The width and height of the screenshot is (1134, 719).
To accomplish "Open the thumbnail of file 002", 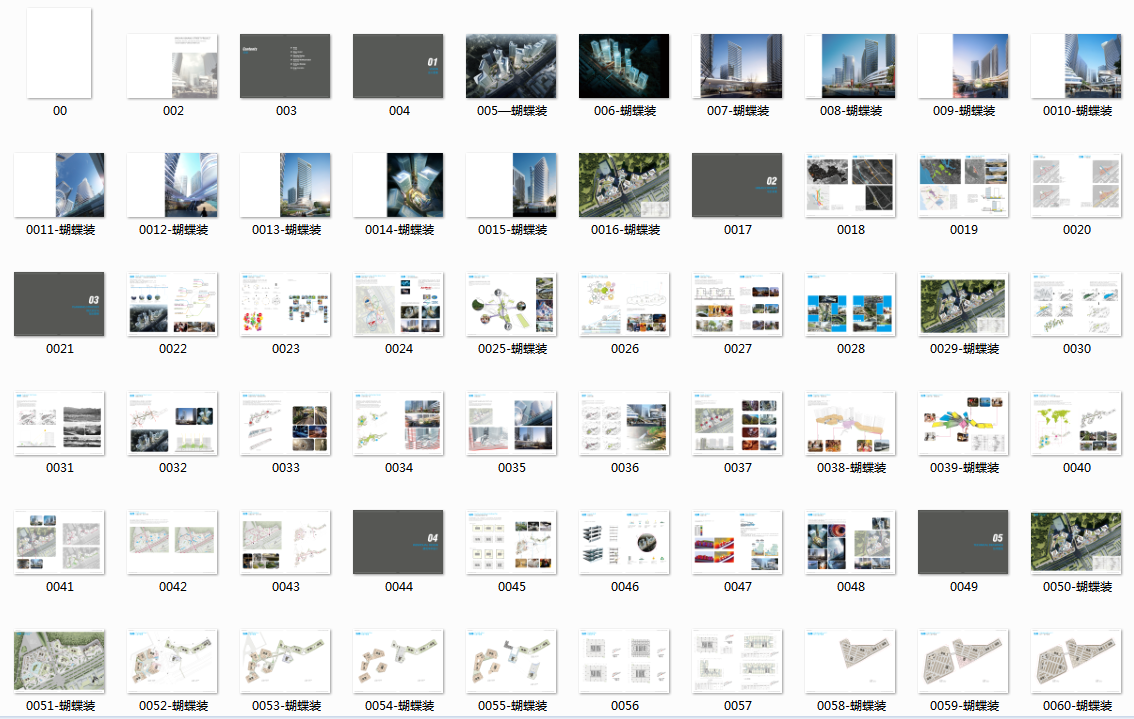I will (172, 66).
